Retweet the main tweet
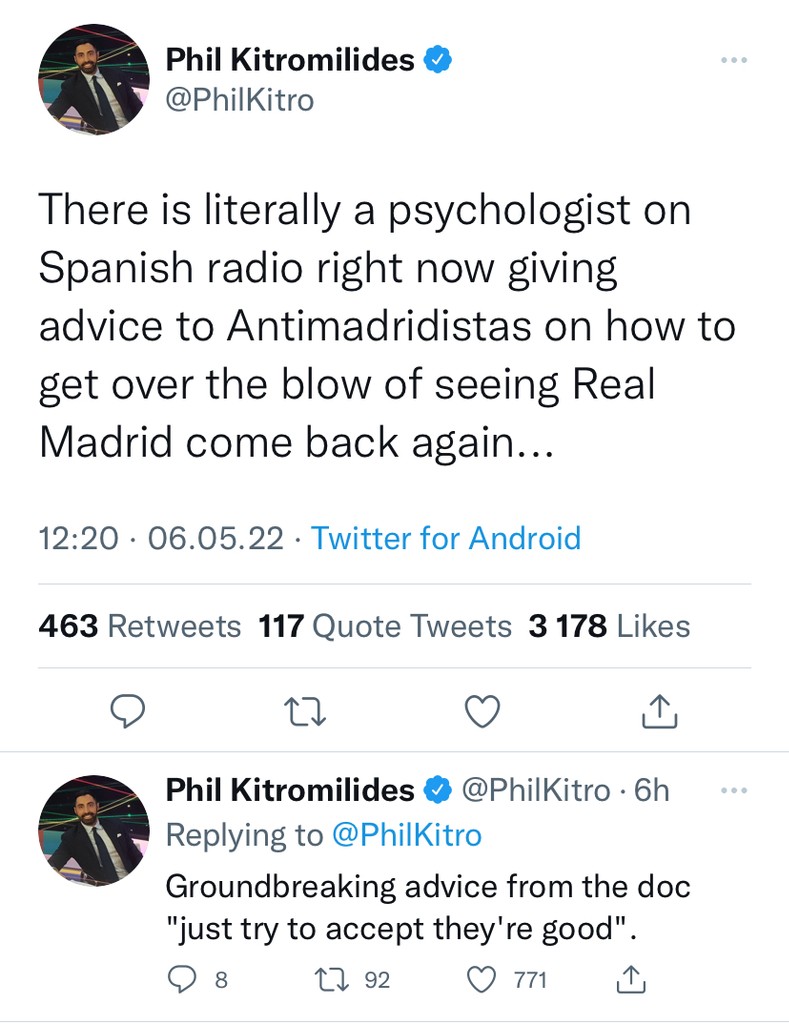Viewport: 789px width, 1024px height. [x=300, y=711]
